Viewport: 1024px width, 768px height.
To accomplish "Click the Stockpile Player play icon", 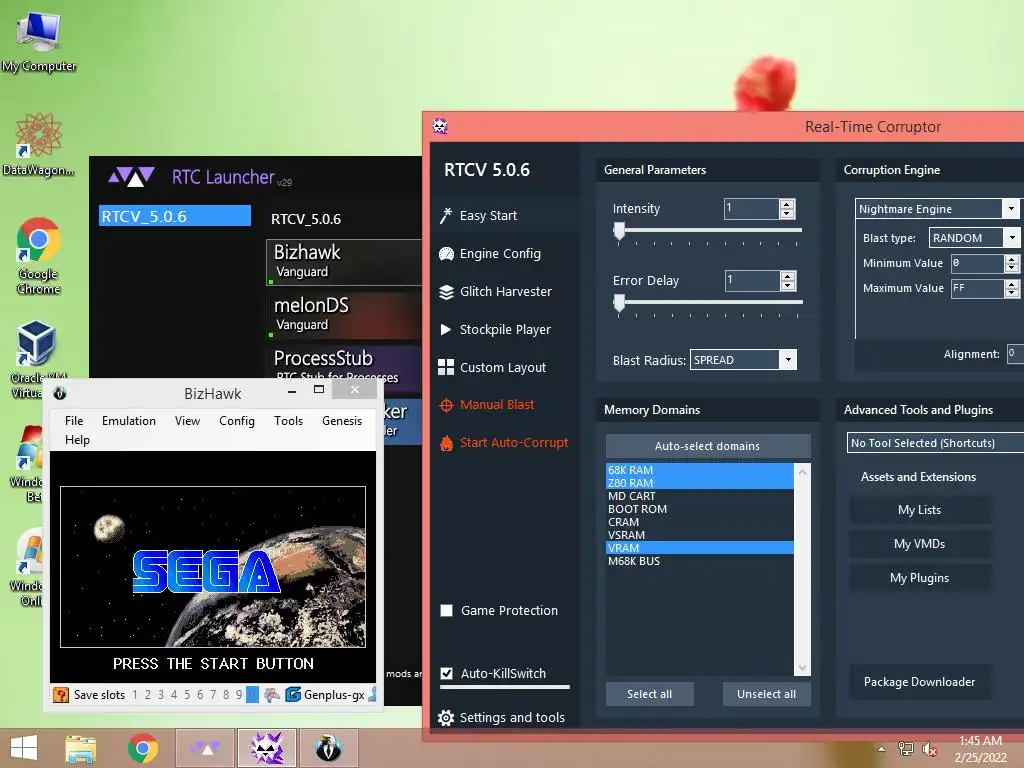I will (x=446, y=330).
